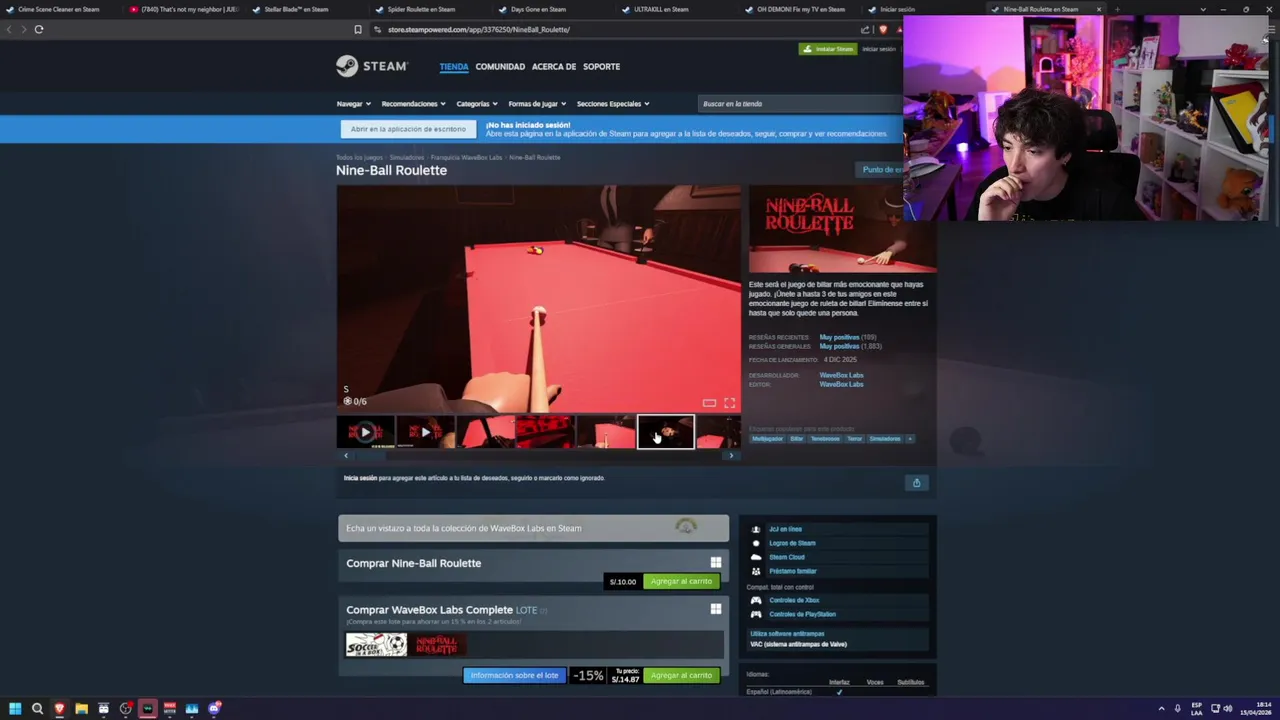This screenshot has width=1280, height=720.
Task: Open File Explorer from the taskbar
Action: point(81,709)
